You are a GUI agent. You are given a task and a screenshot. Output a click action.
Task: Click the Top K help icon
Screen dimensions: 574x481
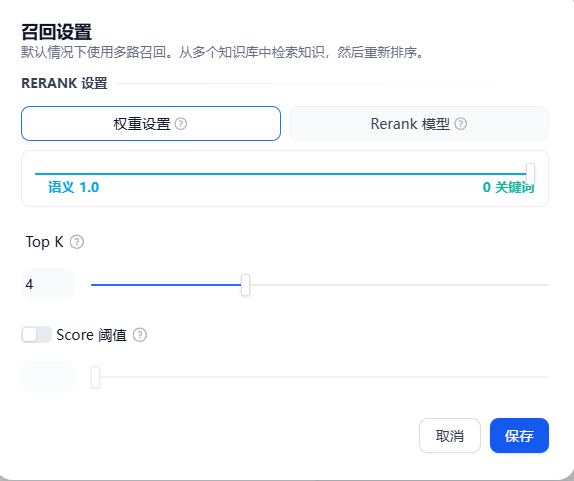(77, 242)
